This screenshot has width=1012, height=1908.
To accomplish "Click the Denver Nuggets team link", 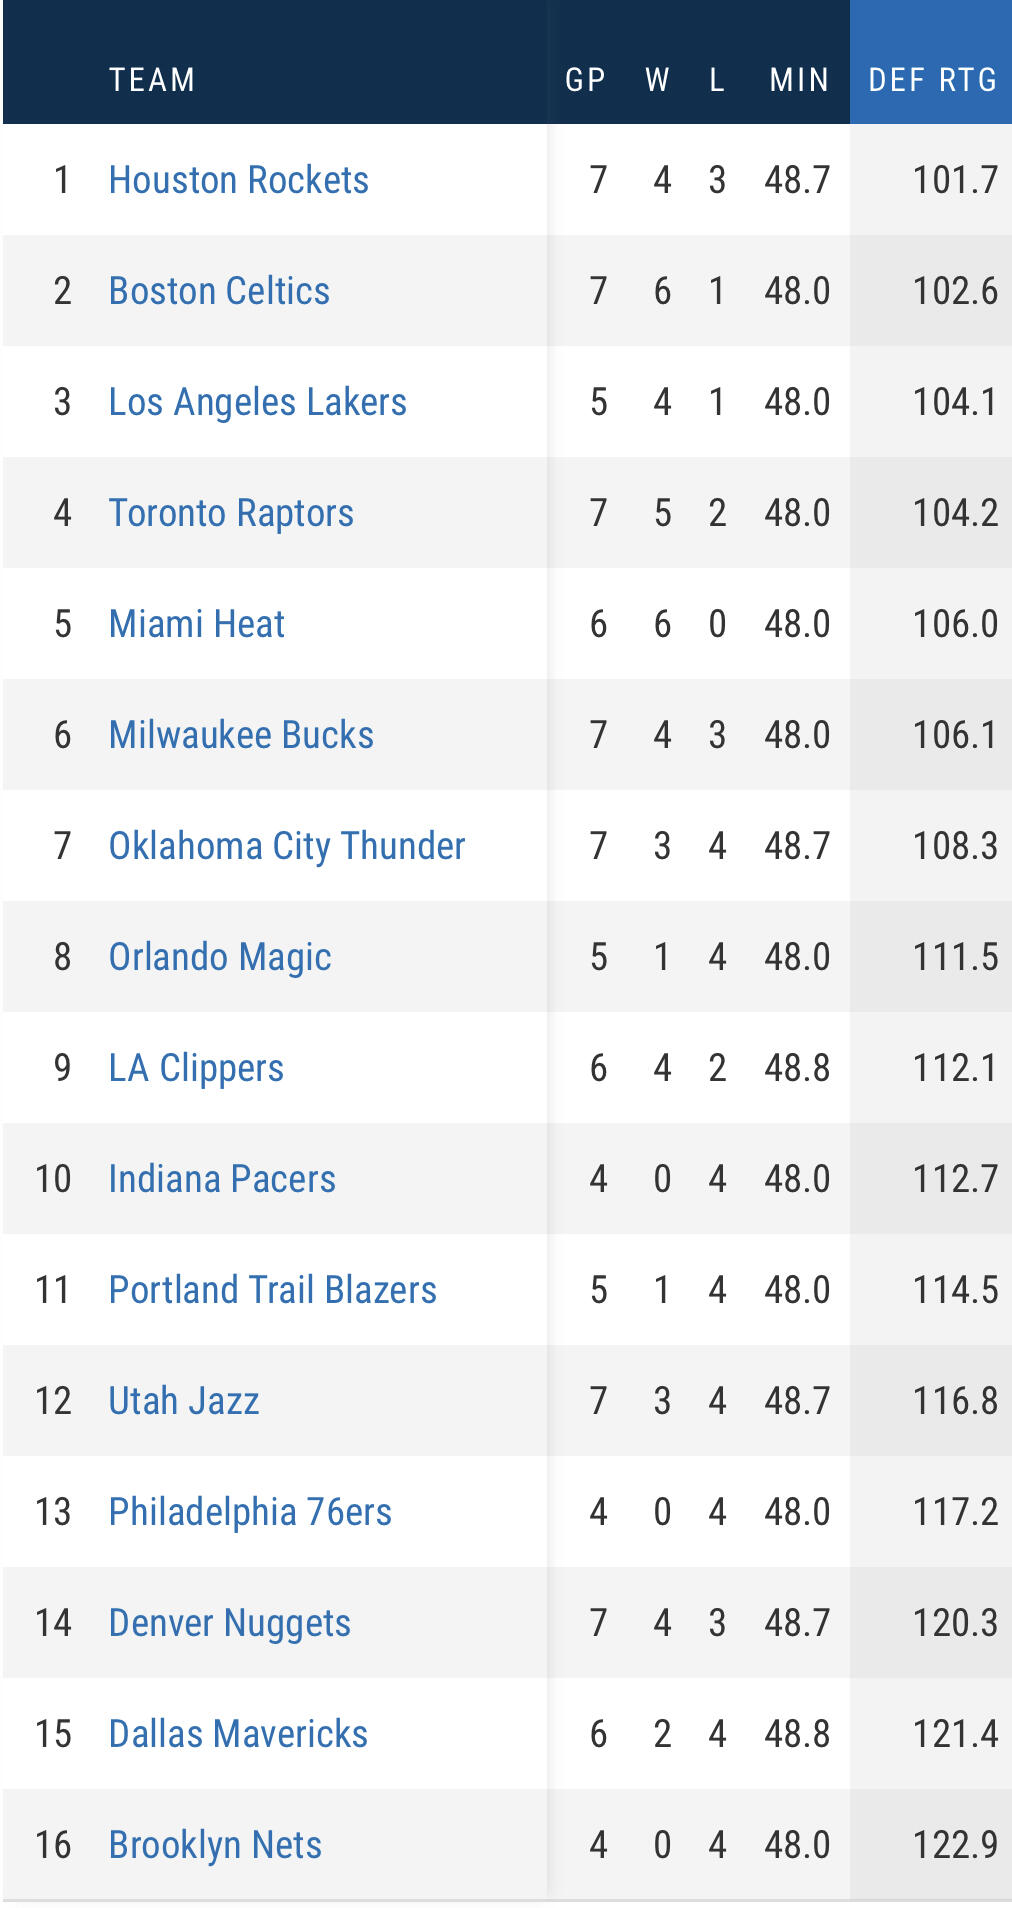I will pyautogui.click(x=230, y=1623).
